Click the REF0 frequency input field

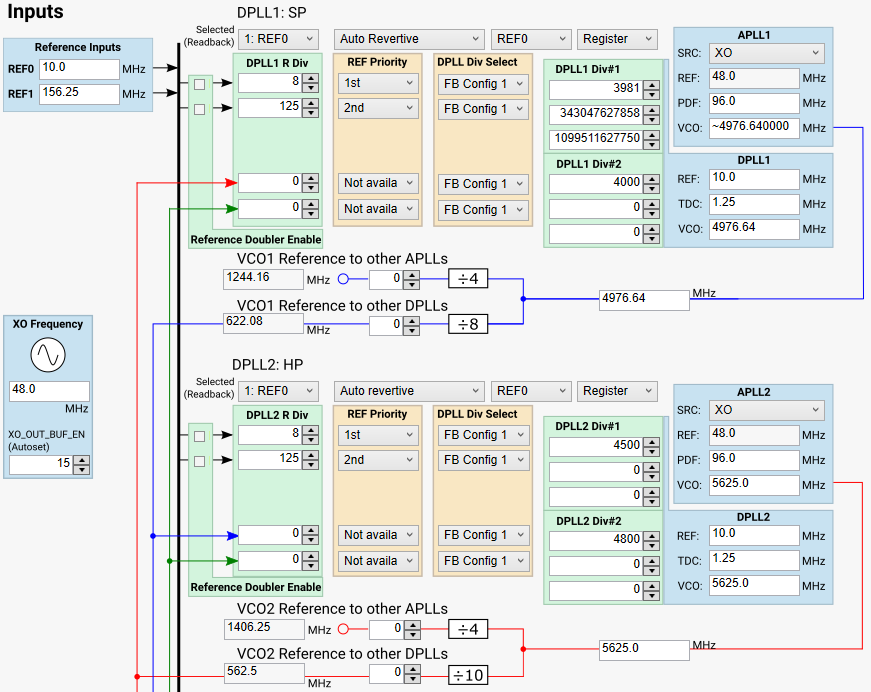[79, 69]
